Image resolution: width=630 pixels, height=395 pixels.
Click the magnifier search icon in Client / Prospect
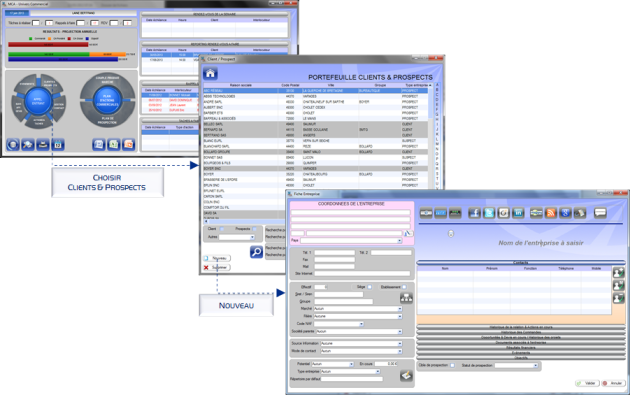pos(256,252)
